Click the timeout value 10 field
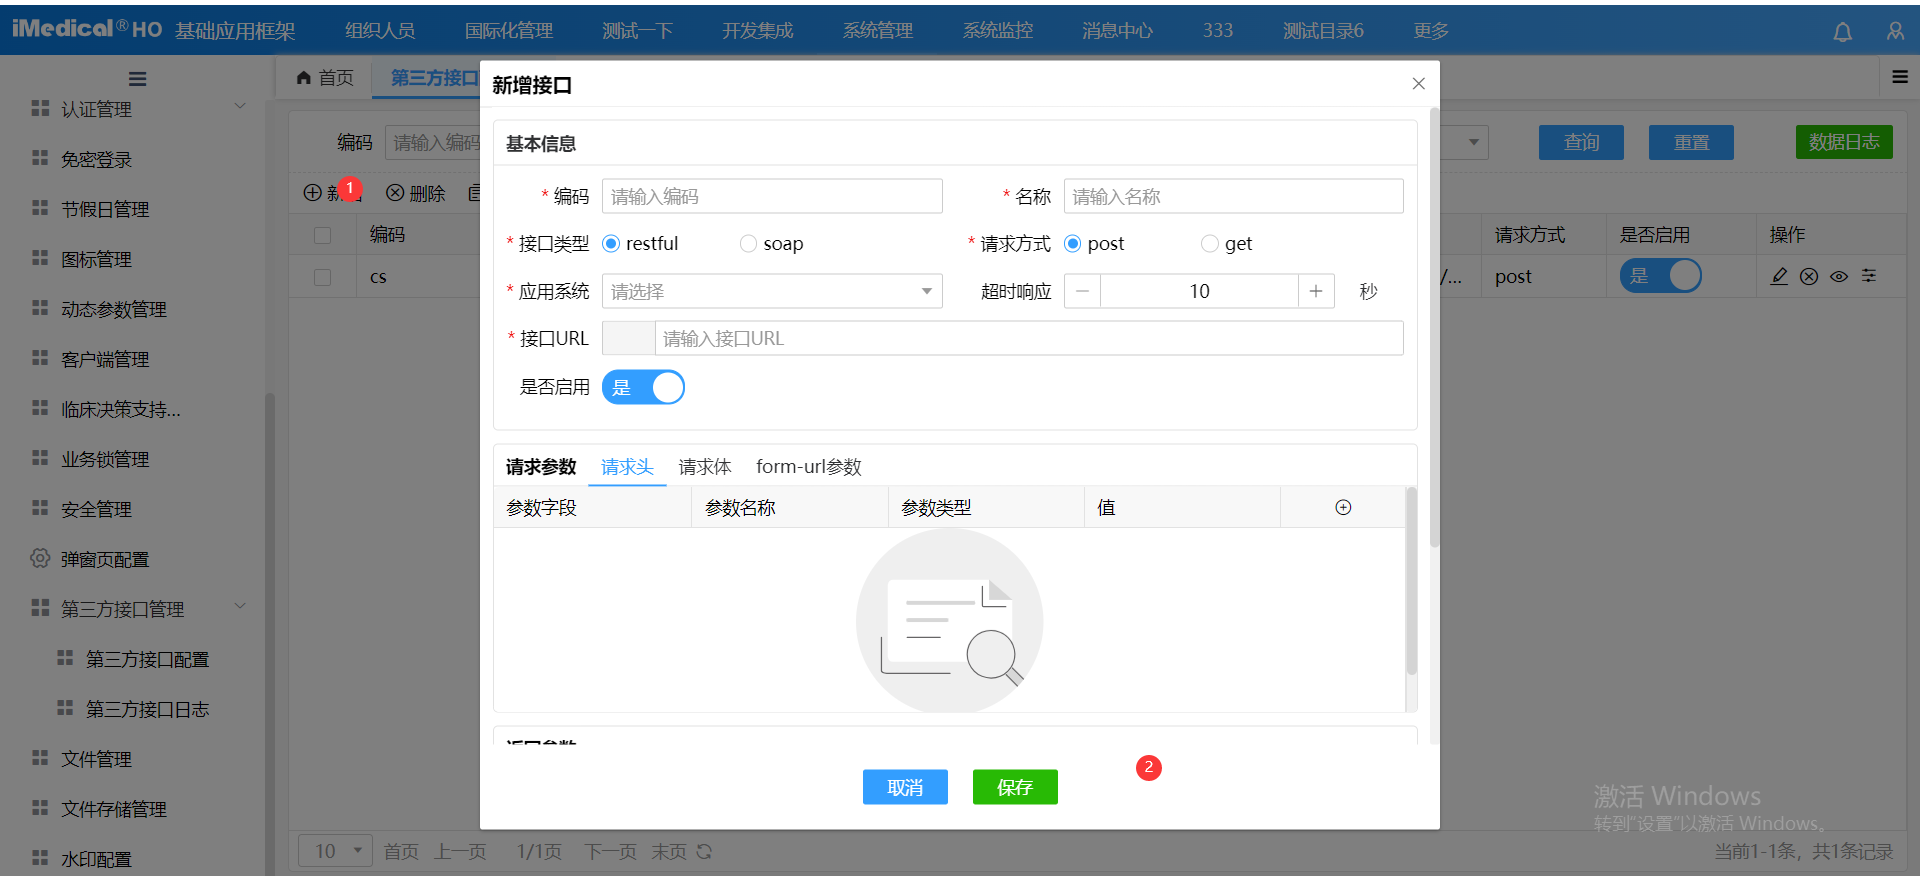This screenshot has height=879, width=1920. 1199,291
